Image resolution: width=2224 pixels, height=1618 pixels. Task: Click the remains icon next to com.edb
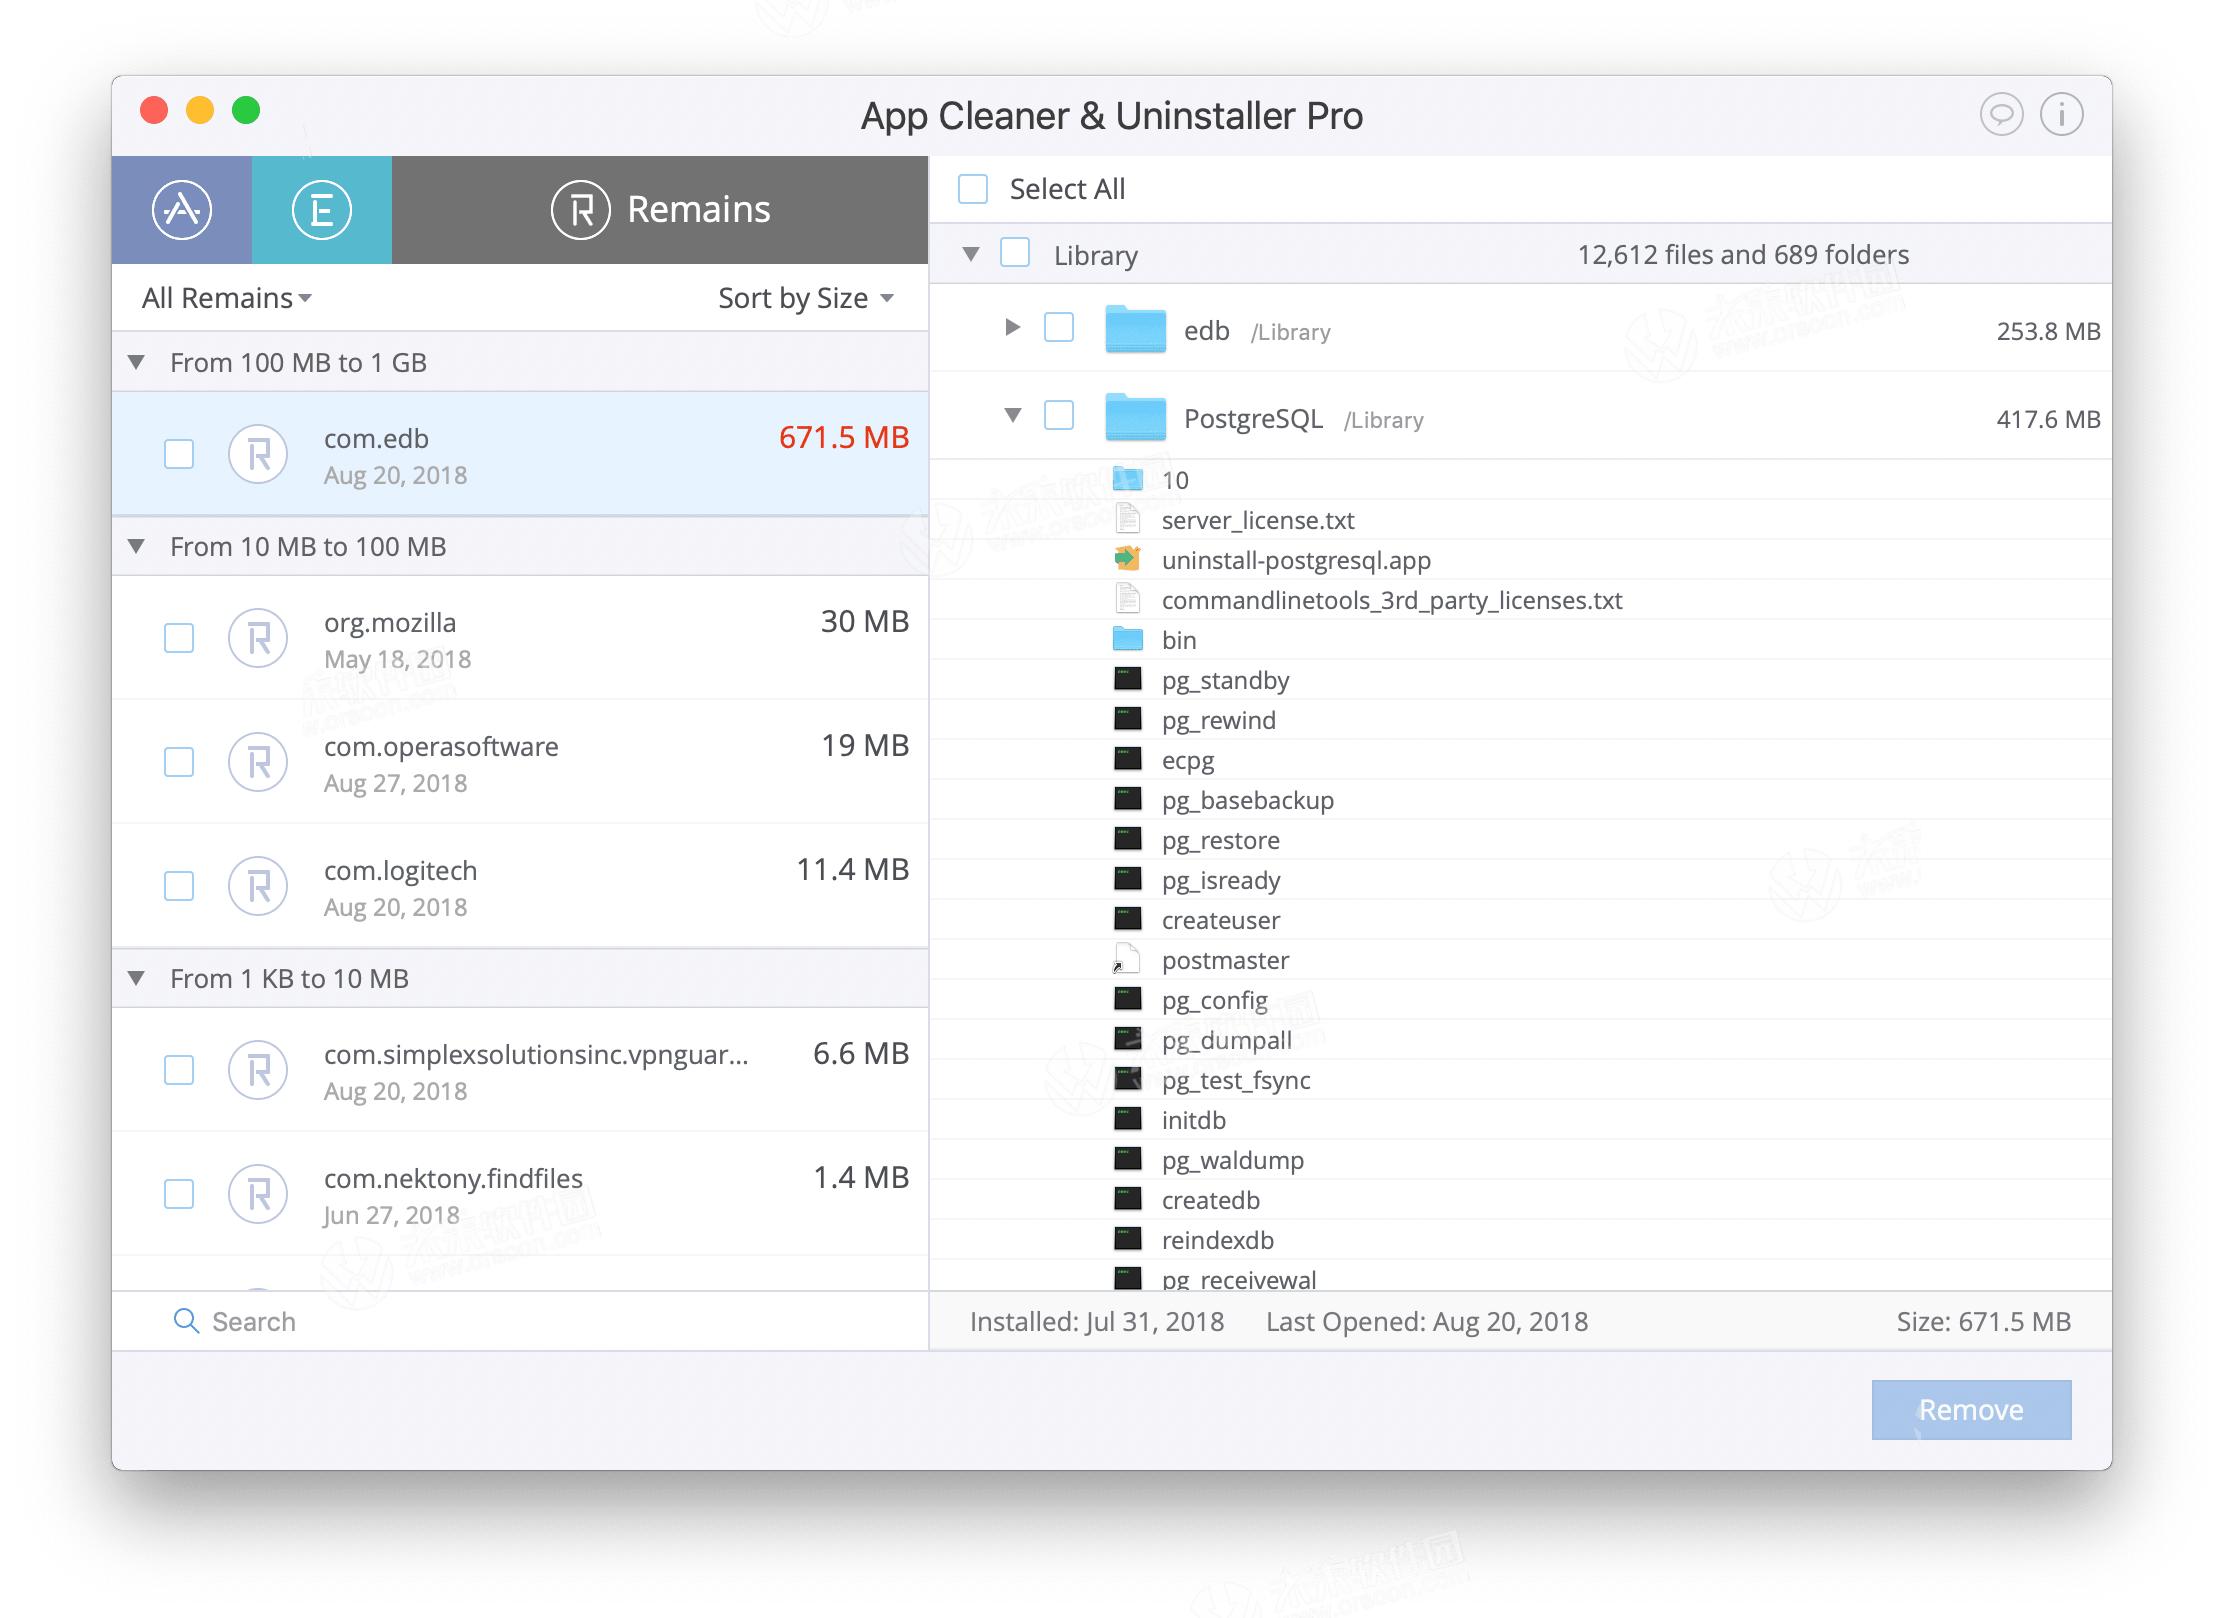click(x=259, y=453)
